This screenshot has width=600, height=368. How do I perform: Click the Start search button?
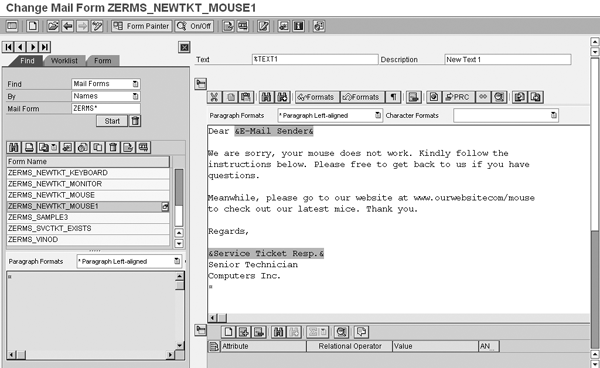pos(112,121)
